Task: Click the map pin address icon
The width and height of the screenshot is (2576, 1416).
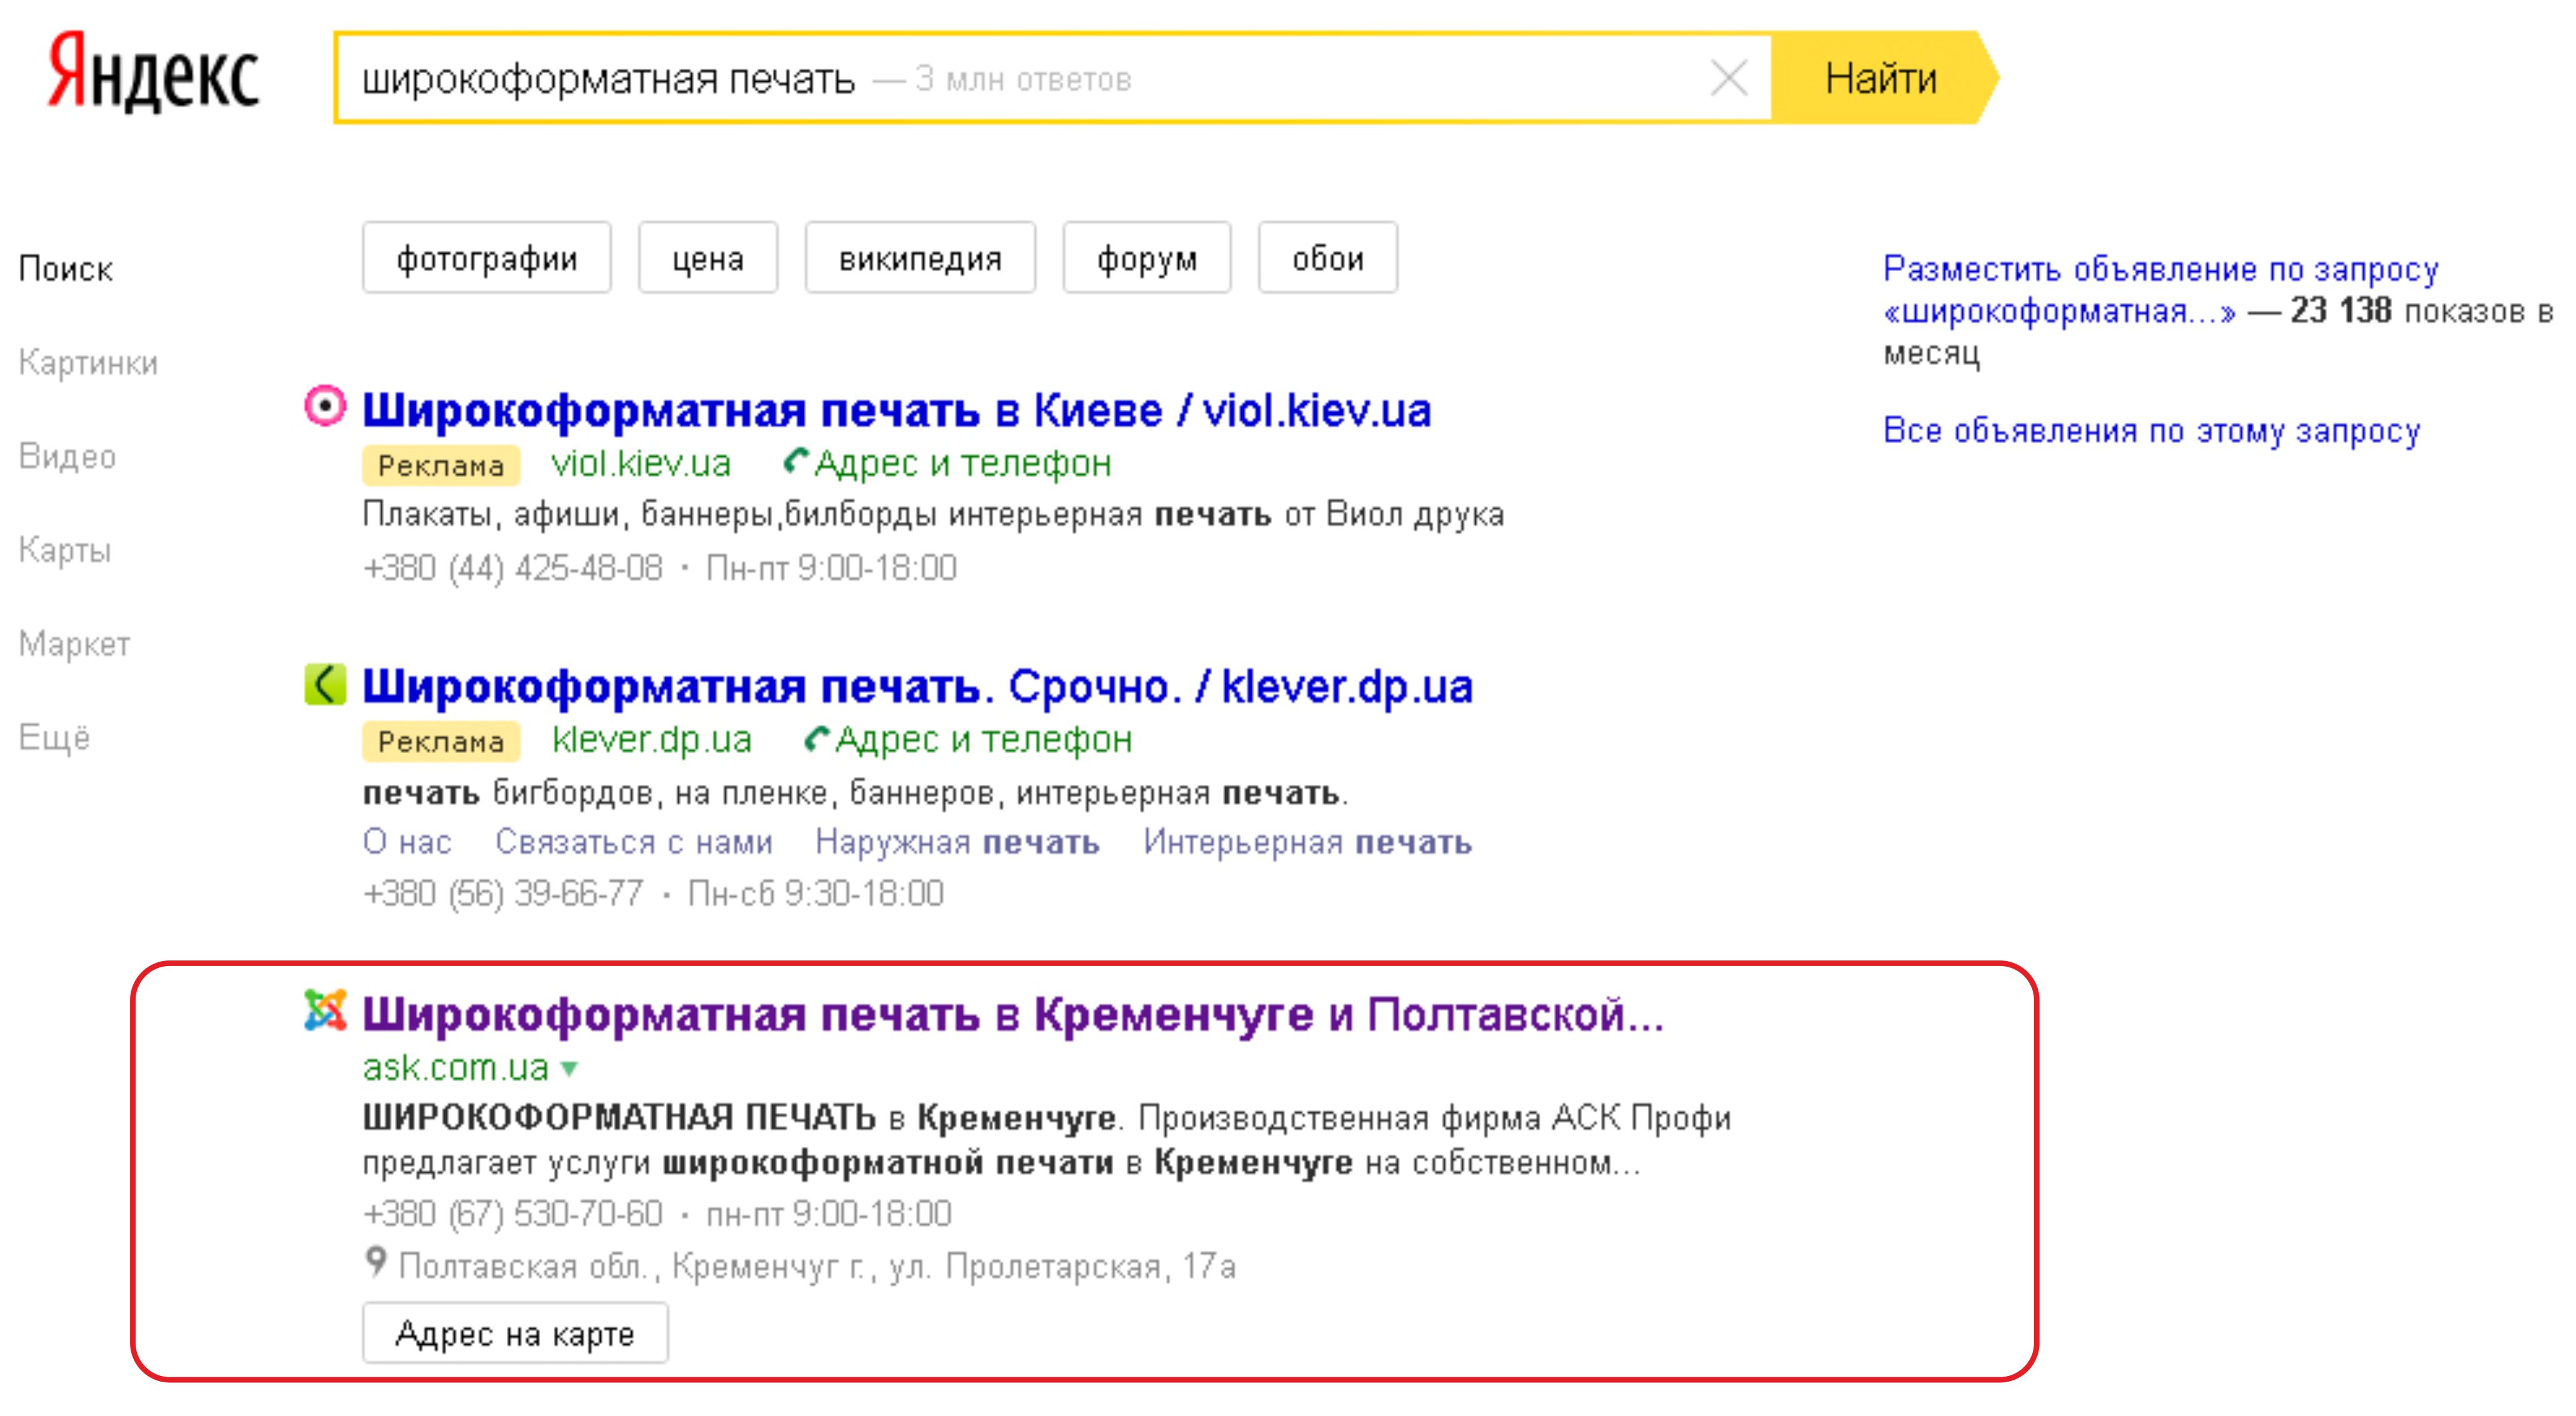Action: pyautogui.click(x=375, y=1262)
